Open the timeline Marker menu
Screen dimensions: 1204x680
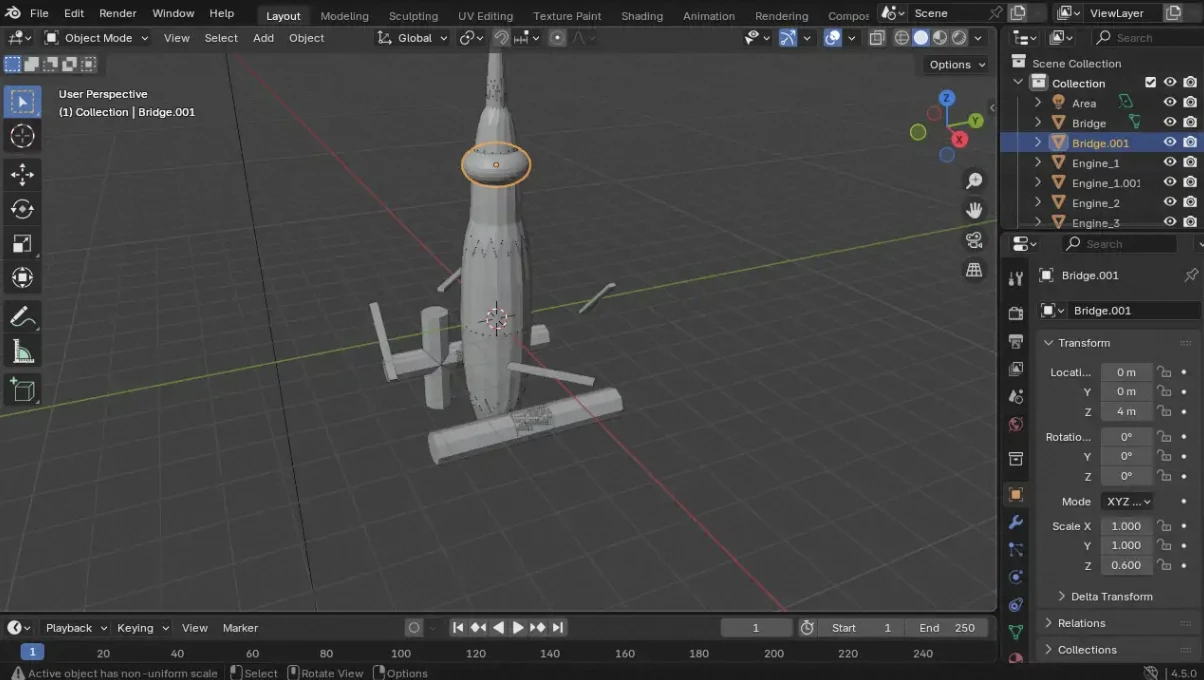[x=240, y=628]
